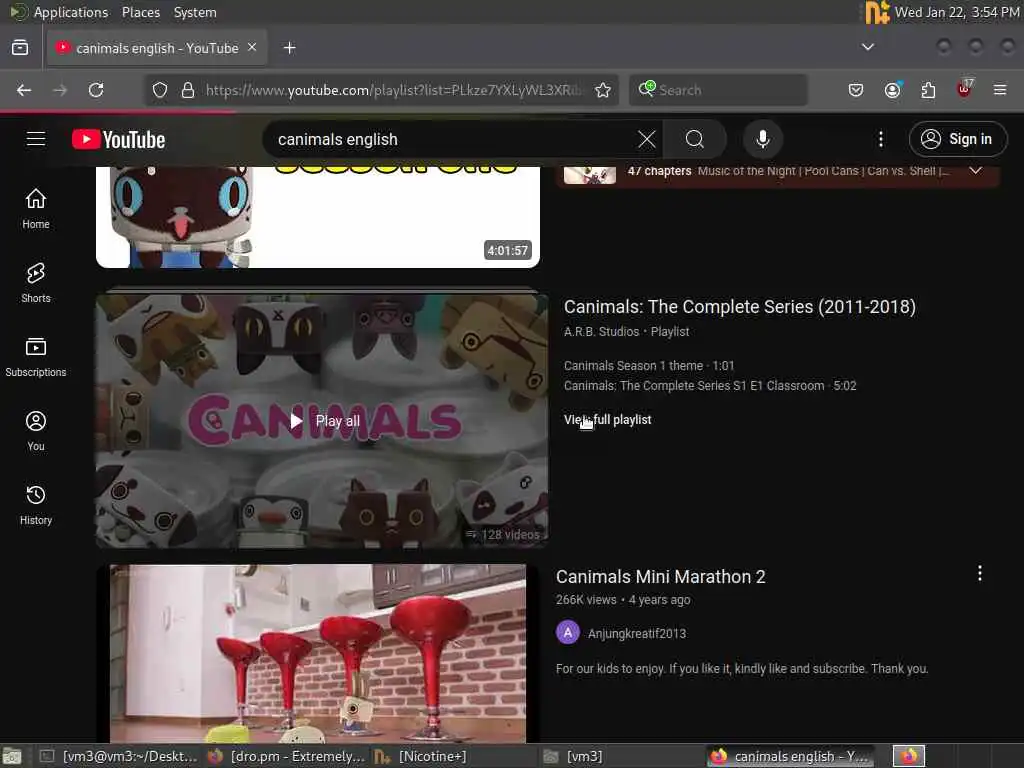Screen dimensions: 1024x768
Task: Open the Places menu
Action: [x=140, y=12]
